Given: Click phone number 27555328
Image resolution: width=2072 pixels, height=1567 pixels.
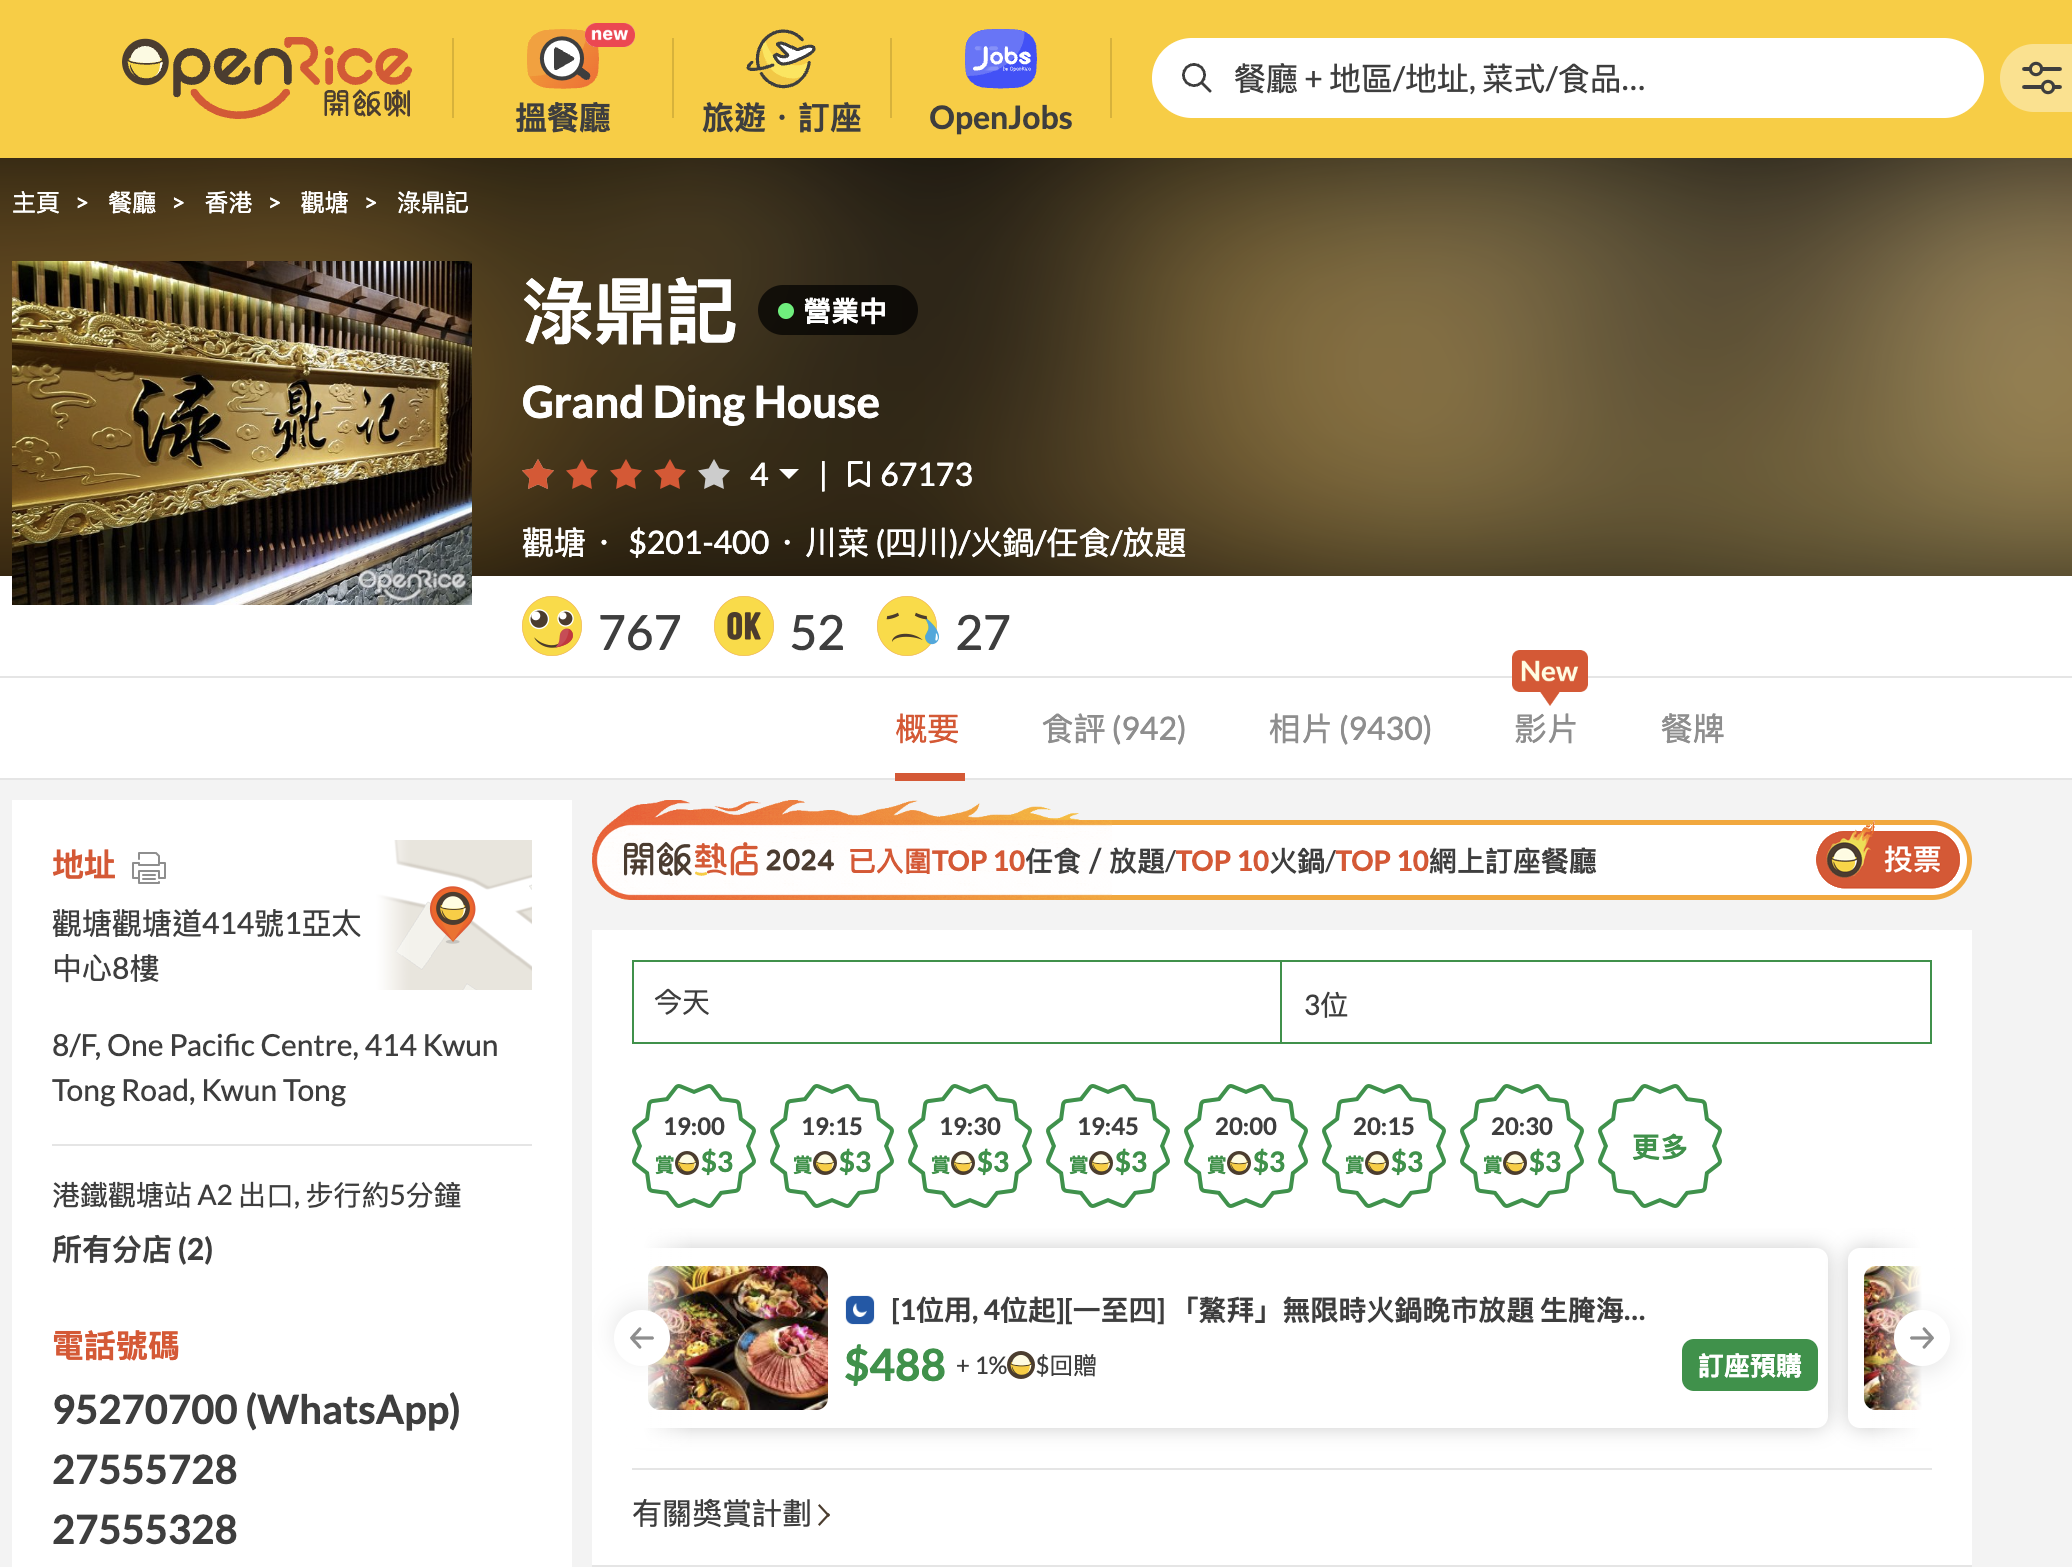Looking at the screenshot, I should 145,1530.
